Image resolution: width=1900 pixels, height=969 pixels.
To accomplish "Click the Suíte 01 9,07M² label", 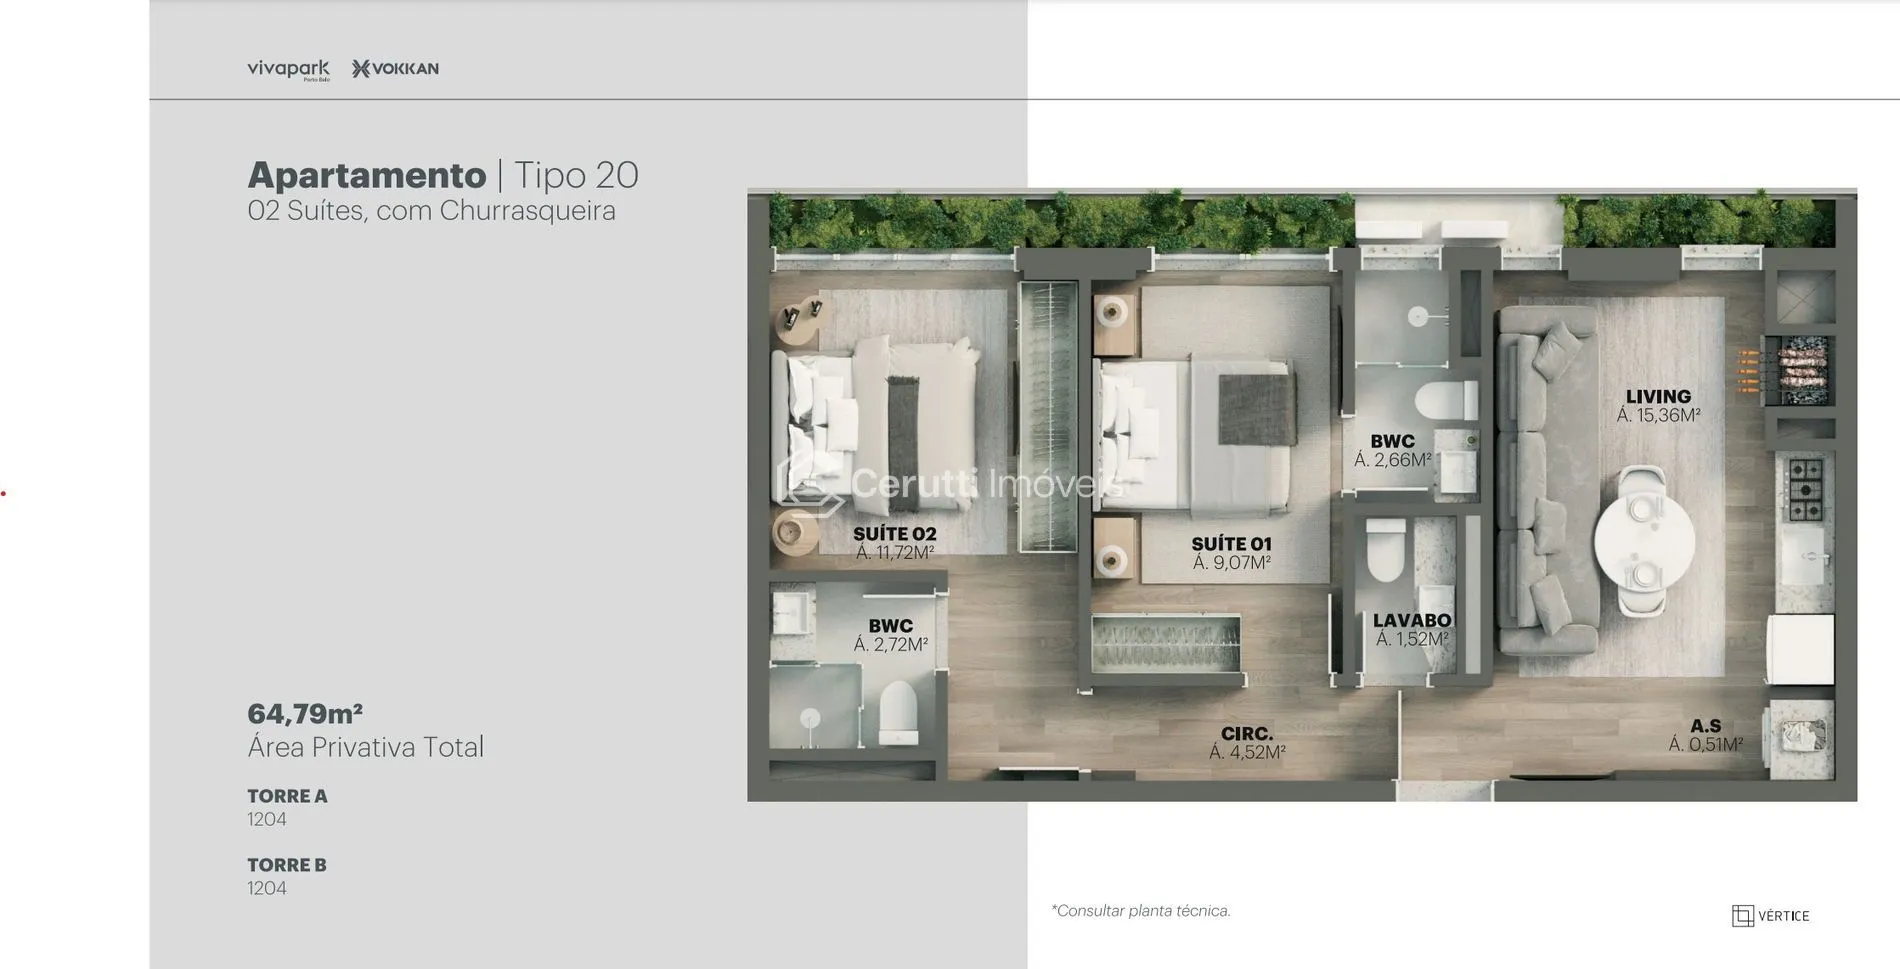I will (x=1231, y=553).
